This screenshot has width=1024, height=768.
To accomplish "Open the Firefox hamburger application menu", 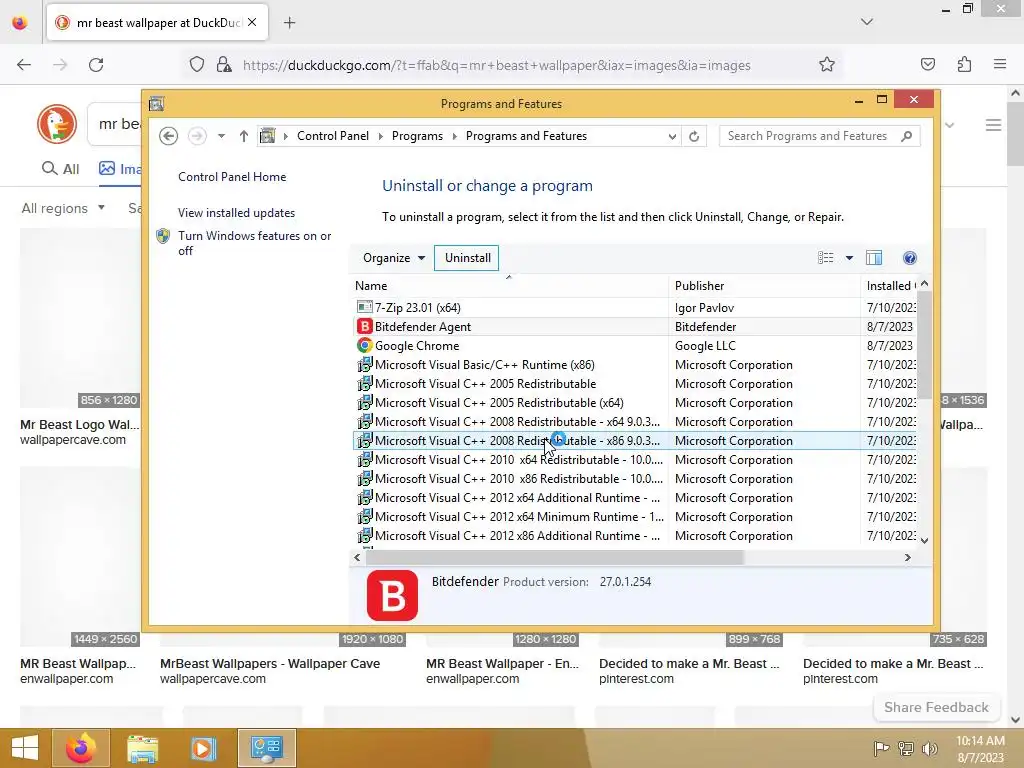I will (x=999, y=64).
